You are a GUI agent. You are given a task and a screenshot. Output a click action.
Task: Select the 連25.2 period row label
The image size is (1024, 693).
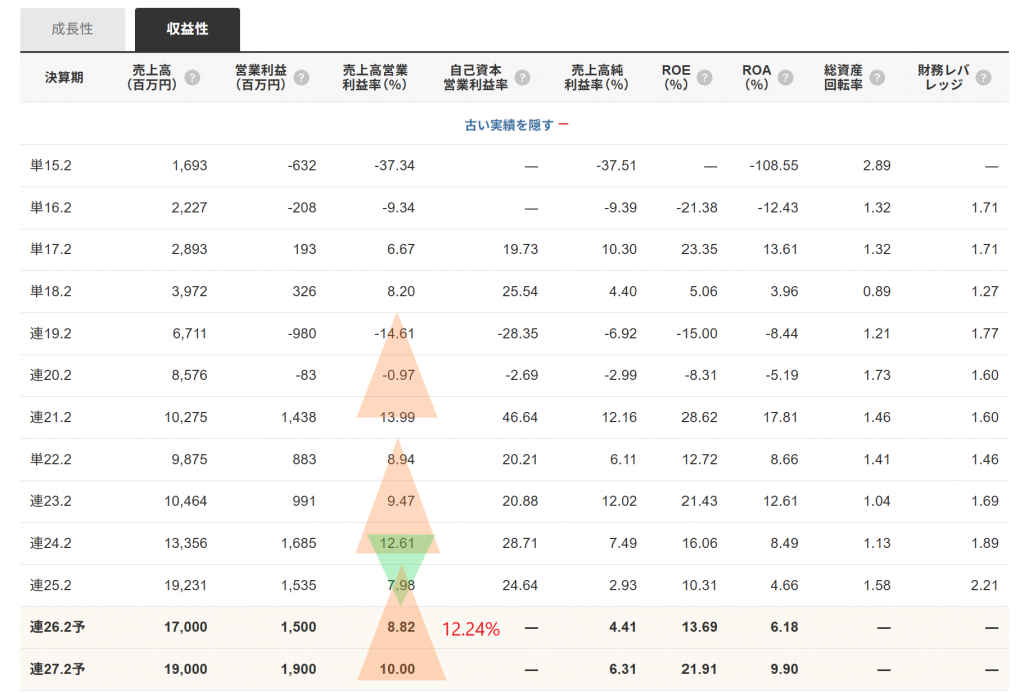click(x=50, y=586)
